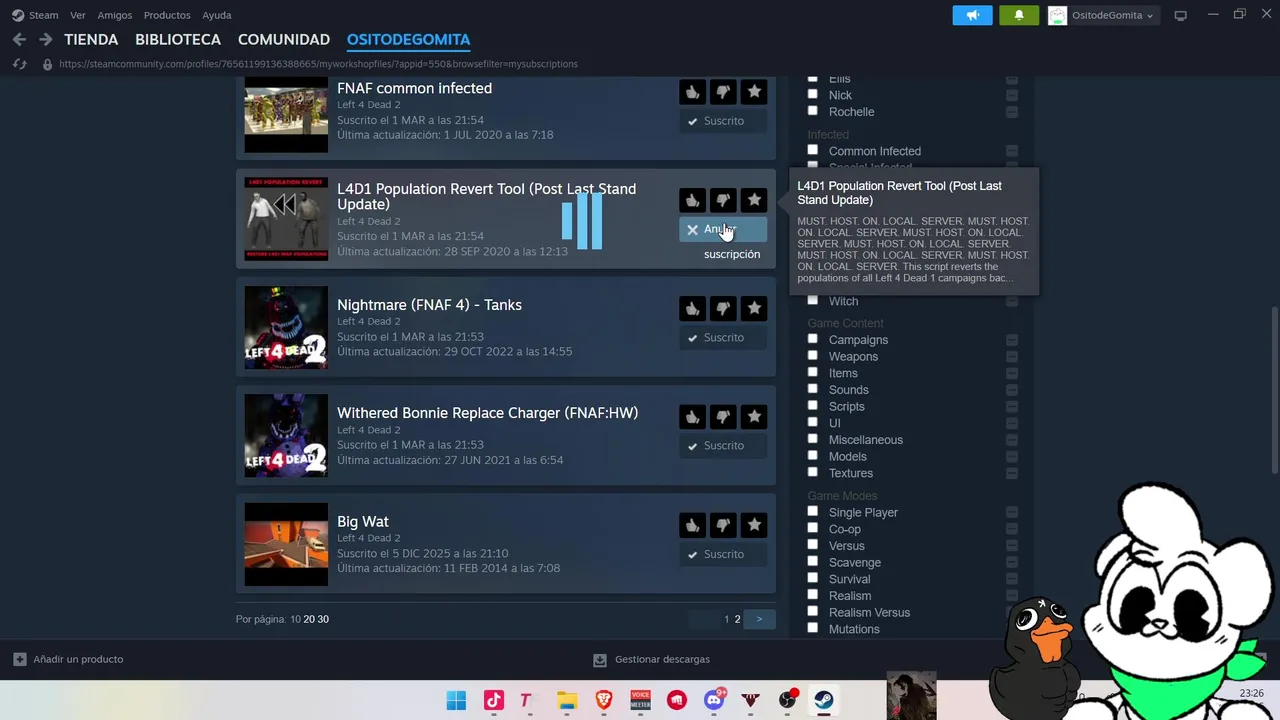Thumbs up FNAF common infected
The width and height of the screenshot is (1280, 720).
692,92
